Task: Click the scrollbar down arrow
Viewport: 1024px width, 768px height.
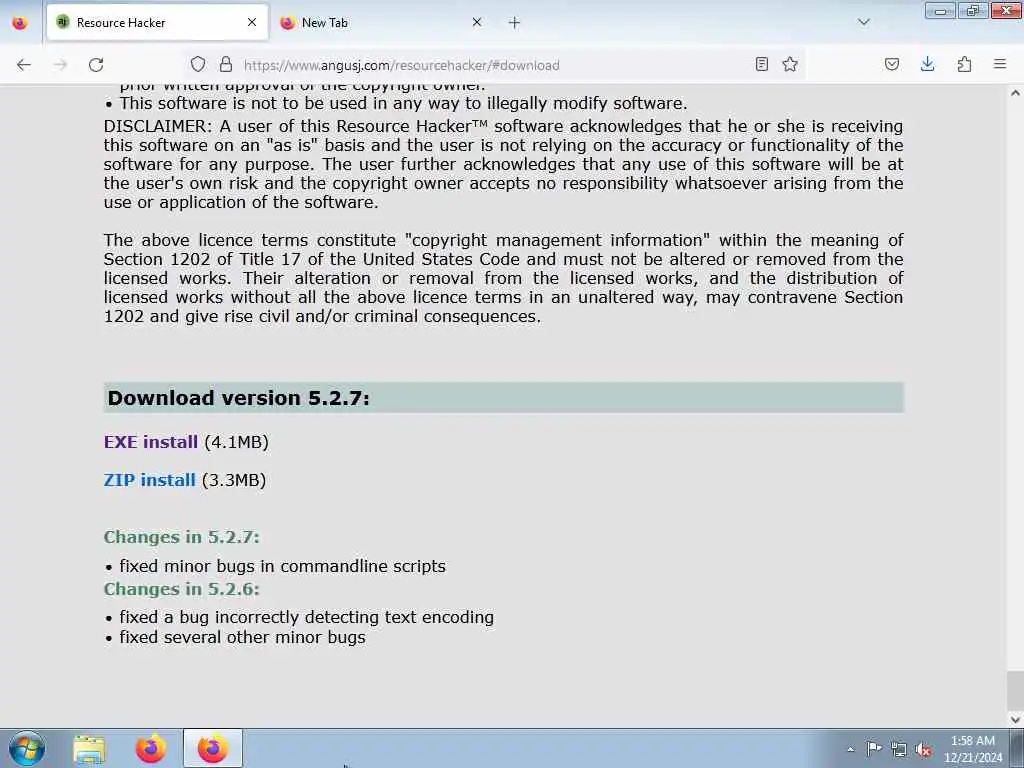Action: click(1015, 720)
